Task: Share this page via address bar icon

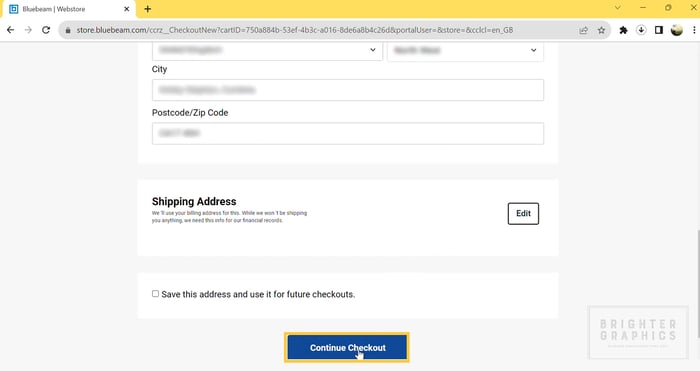Action: point(583,30)
